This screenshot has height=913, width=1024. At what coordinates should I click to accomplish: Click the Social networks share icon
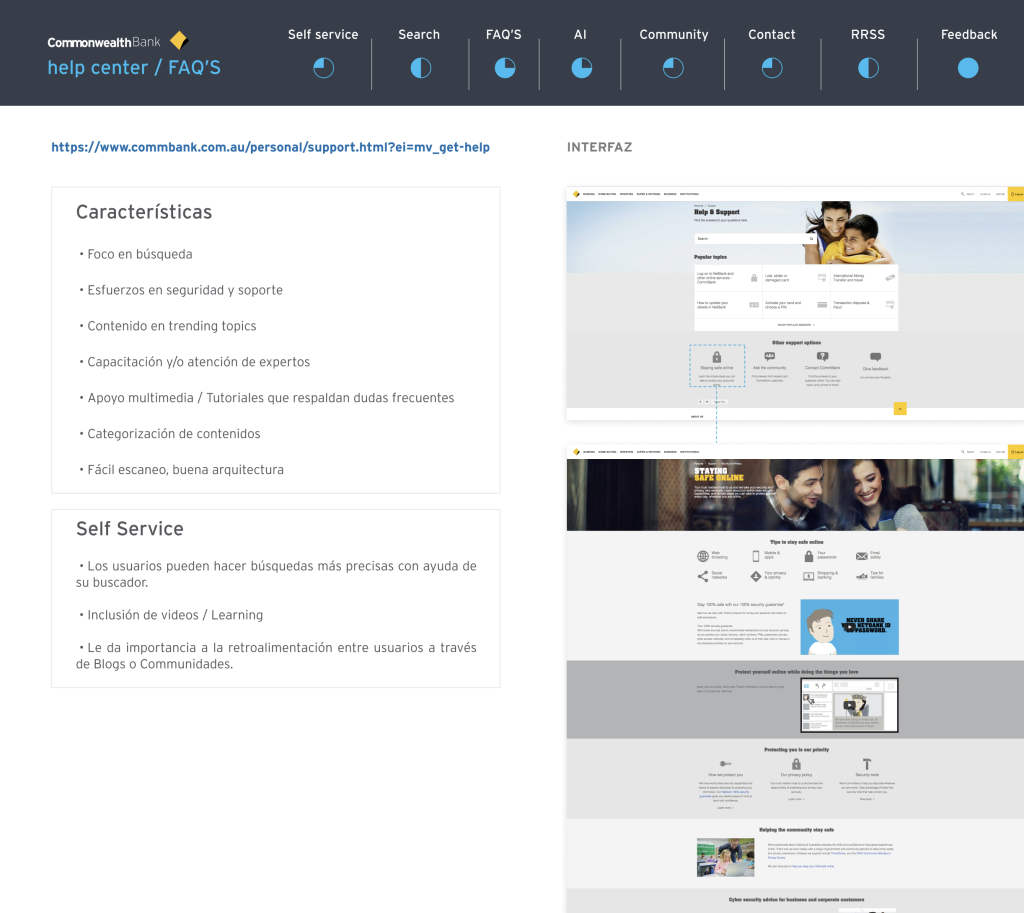pos(703,576)
